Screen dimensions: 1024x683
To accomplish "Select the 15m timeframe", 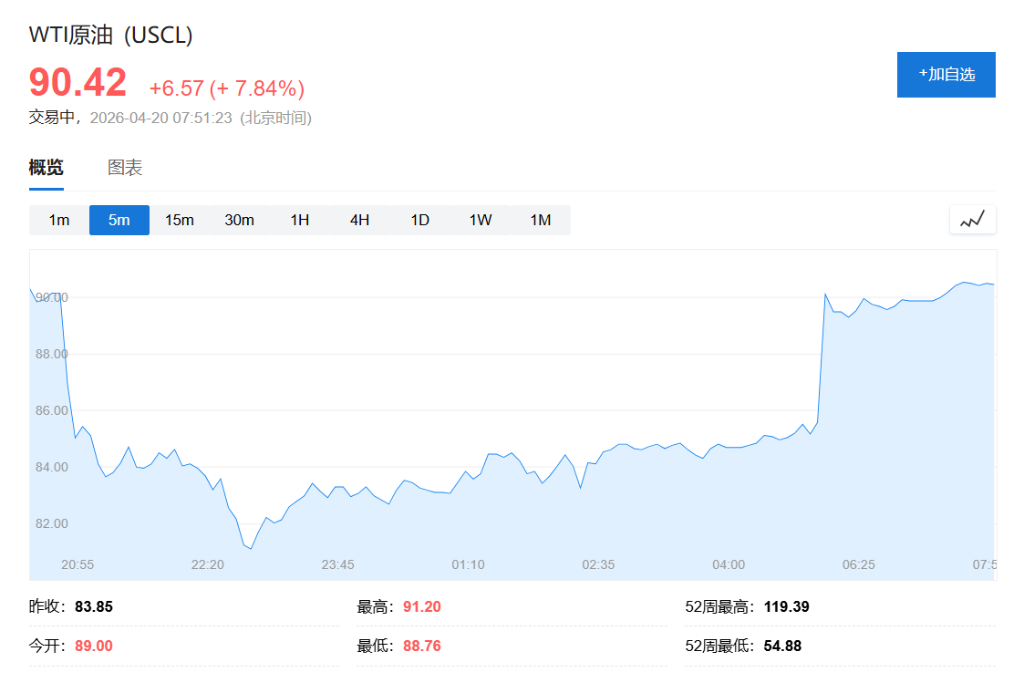I will [179, 219].
